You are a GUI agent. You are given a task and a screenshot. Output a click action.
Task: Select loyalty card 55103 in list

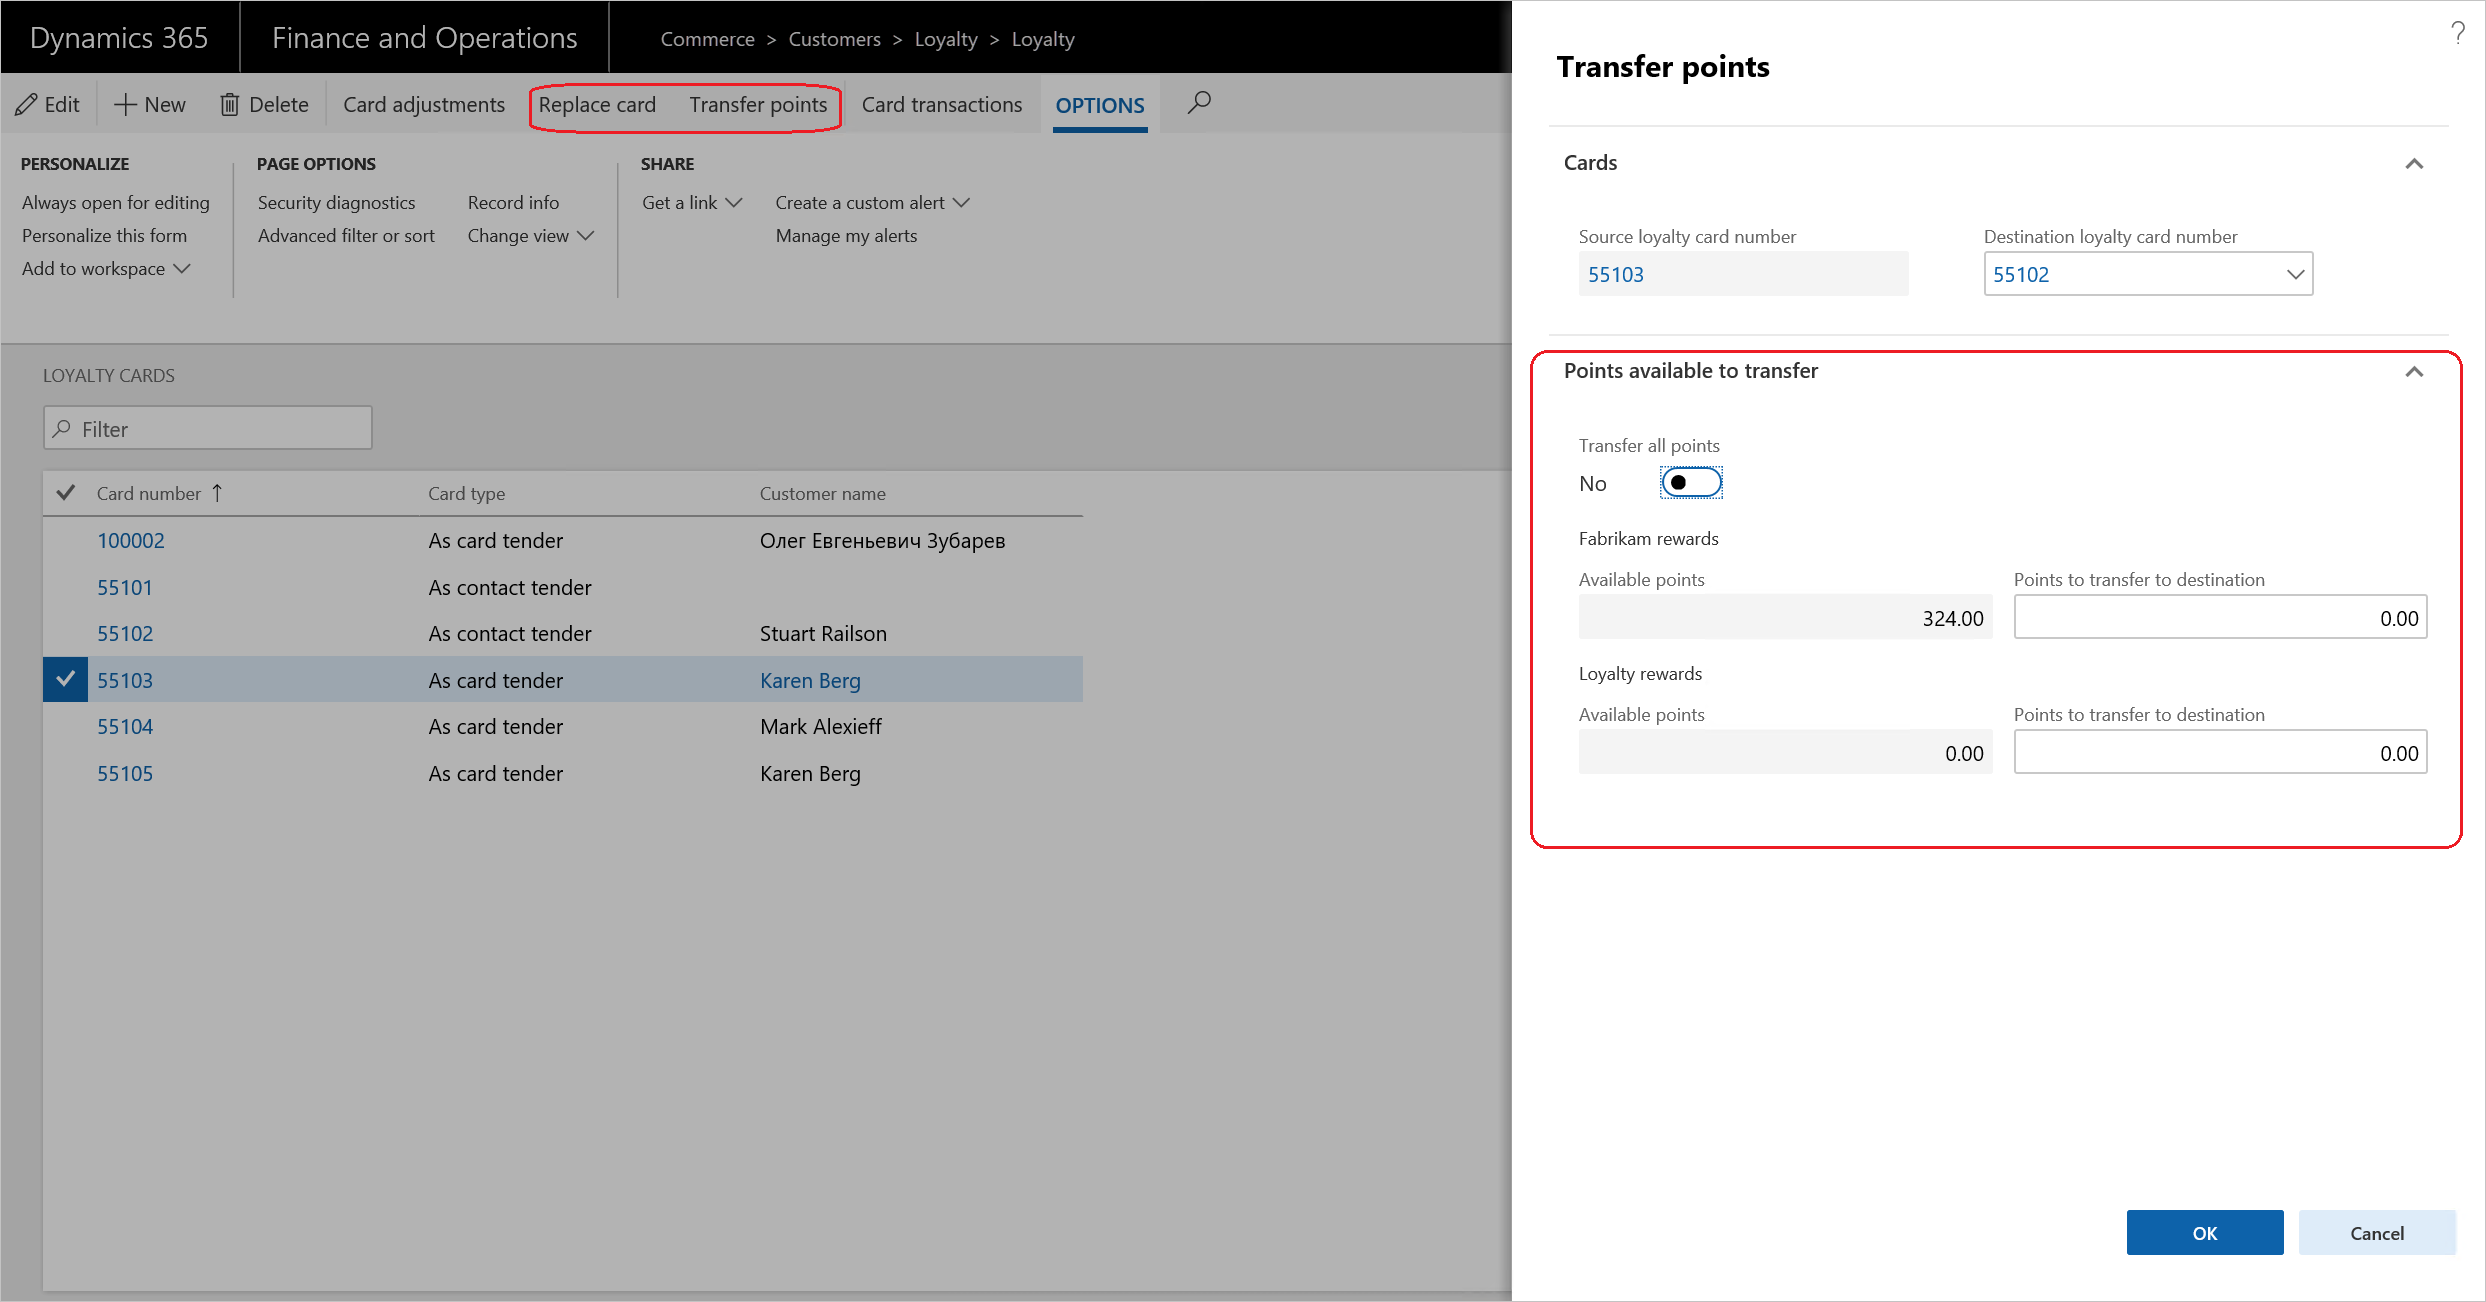click(x=128, y=679)
